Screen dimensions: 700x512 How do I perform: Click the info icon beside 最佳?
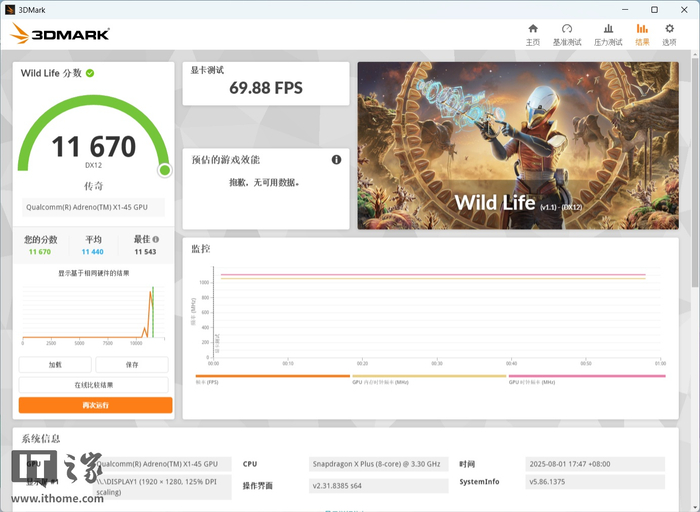156,239
